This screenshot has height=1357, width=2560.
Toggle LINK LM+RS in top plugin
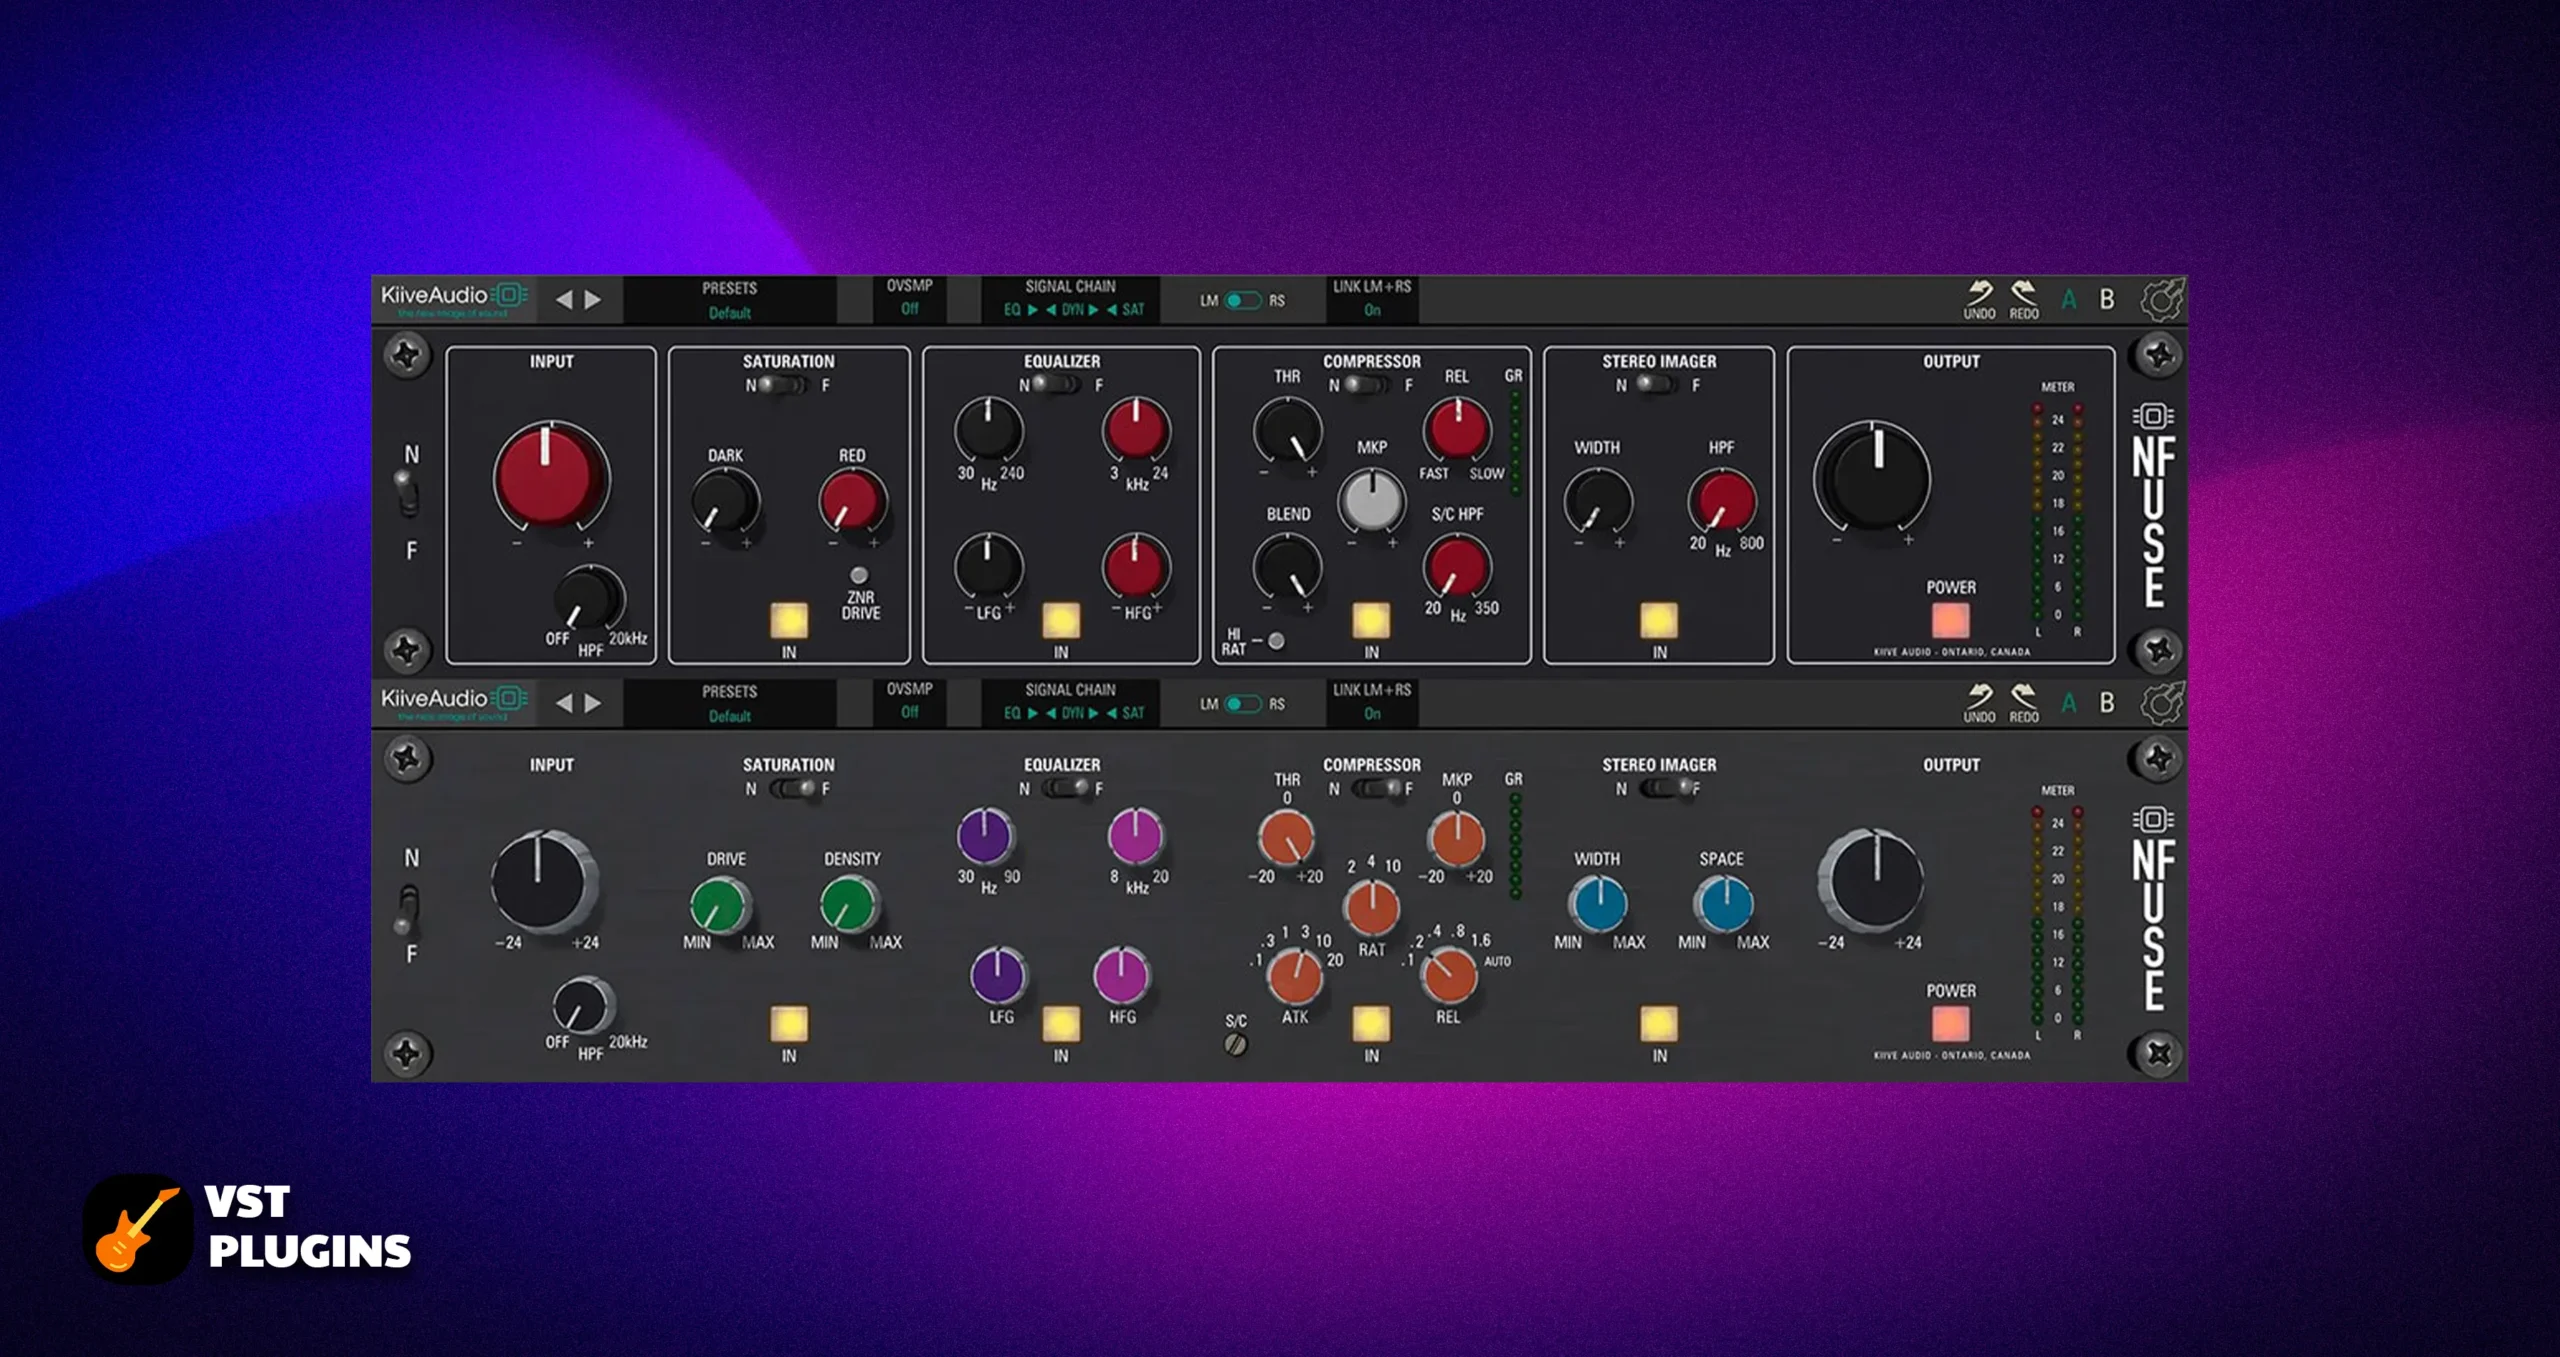pyautogui.click(x=1372, y=299)
